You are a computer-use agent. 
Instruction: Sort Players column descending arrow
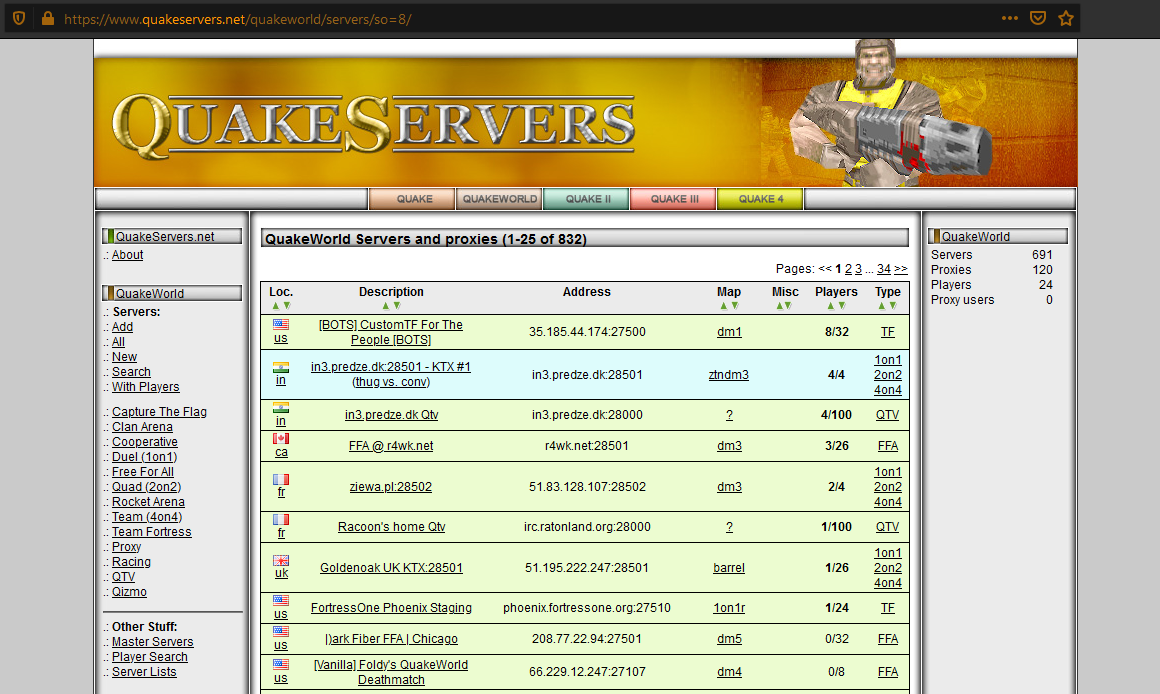coord(842,306)
